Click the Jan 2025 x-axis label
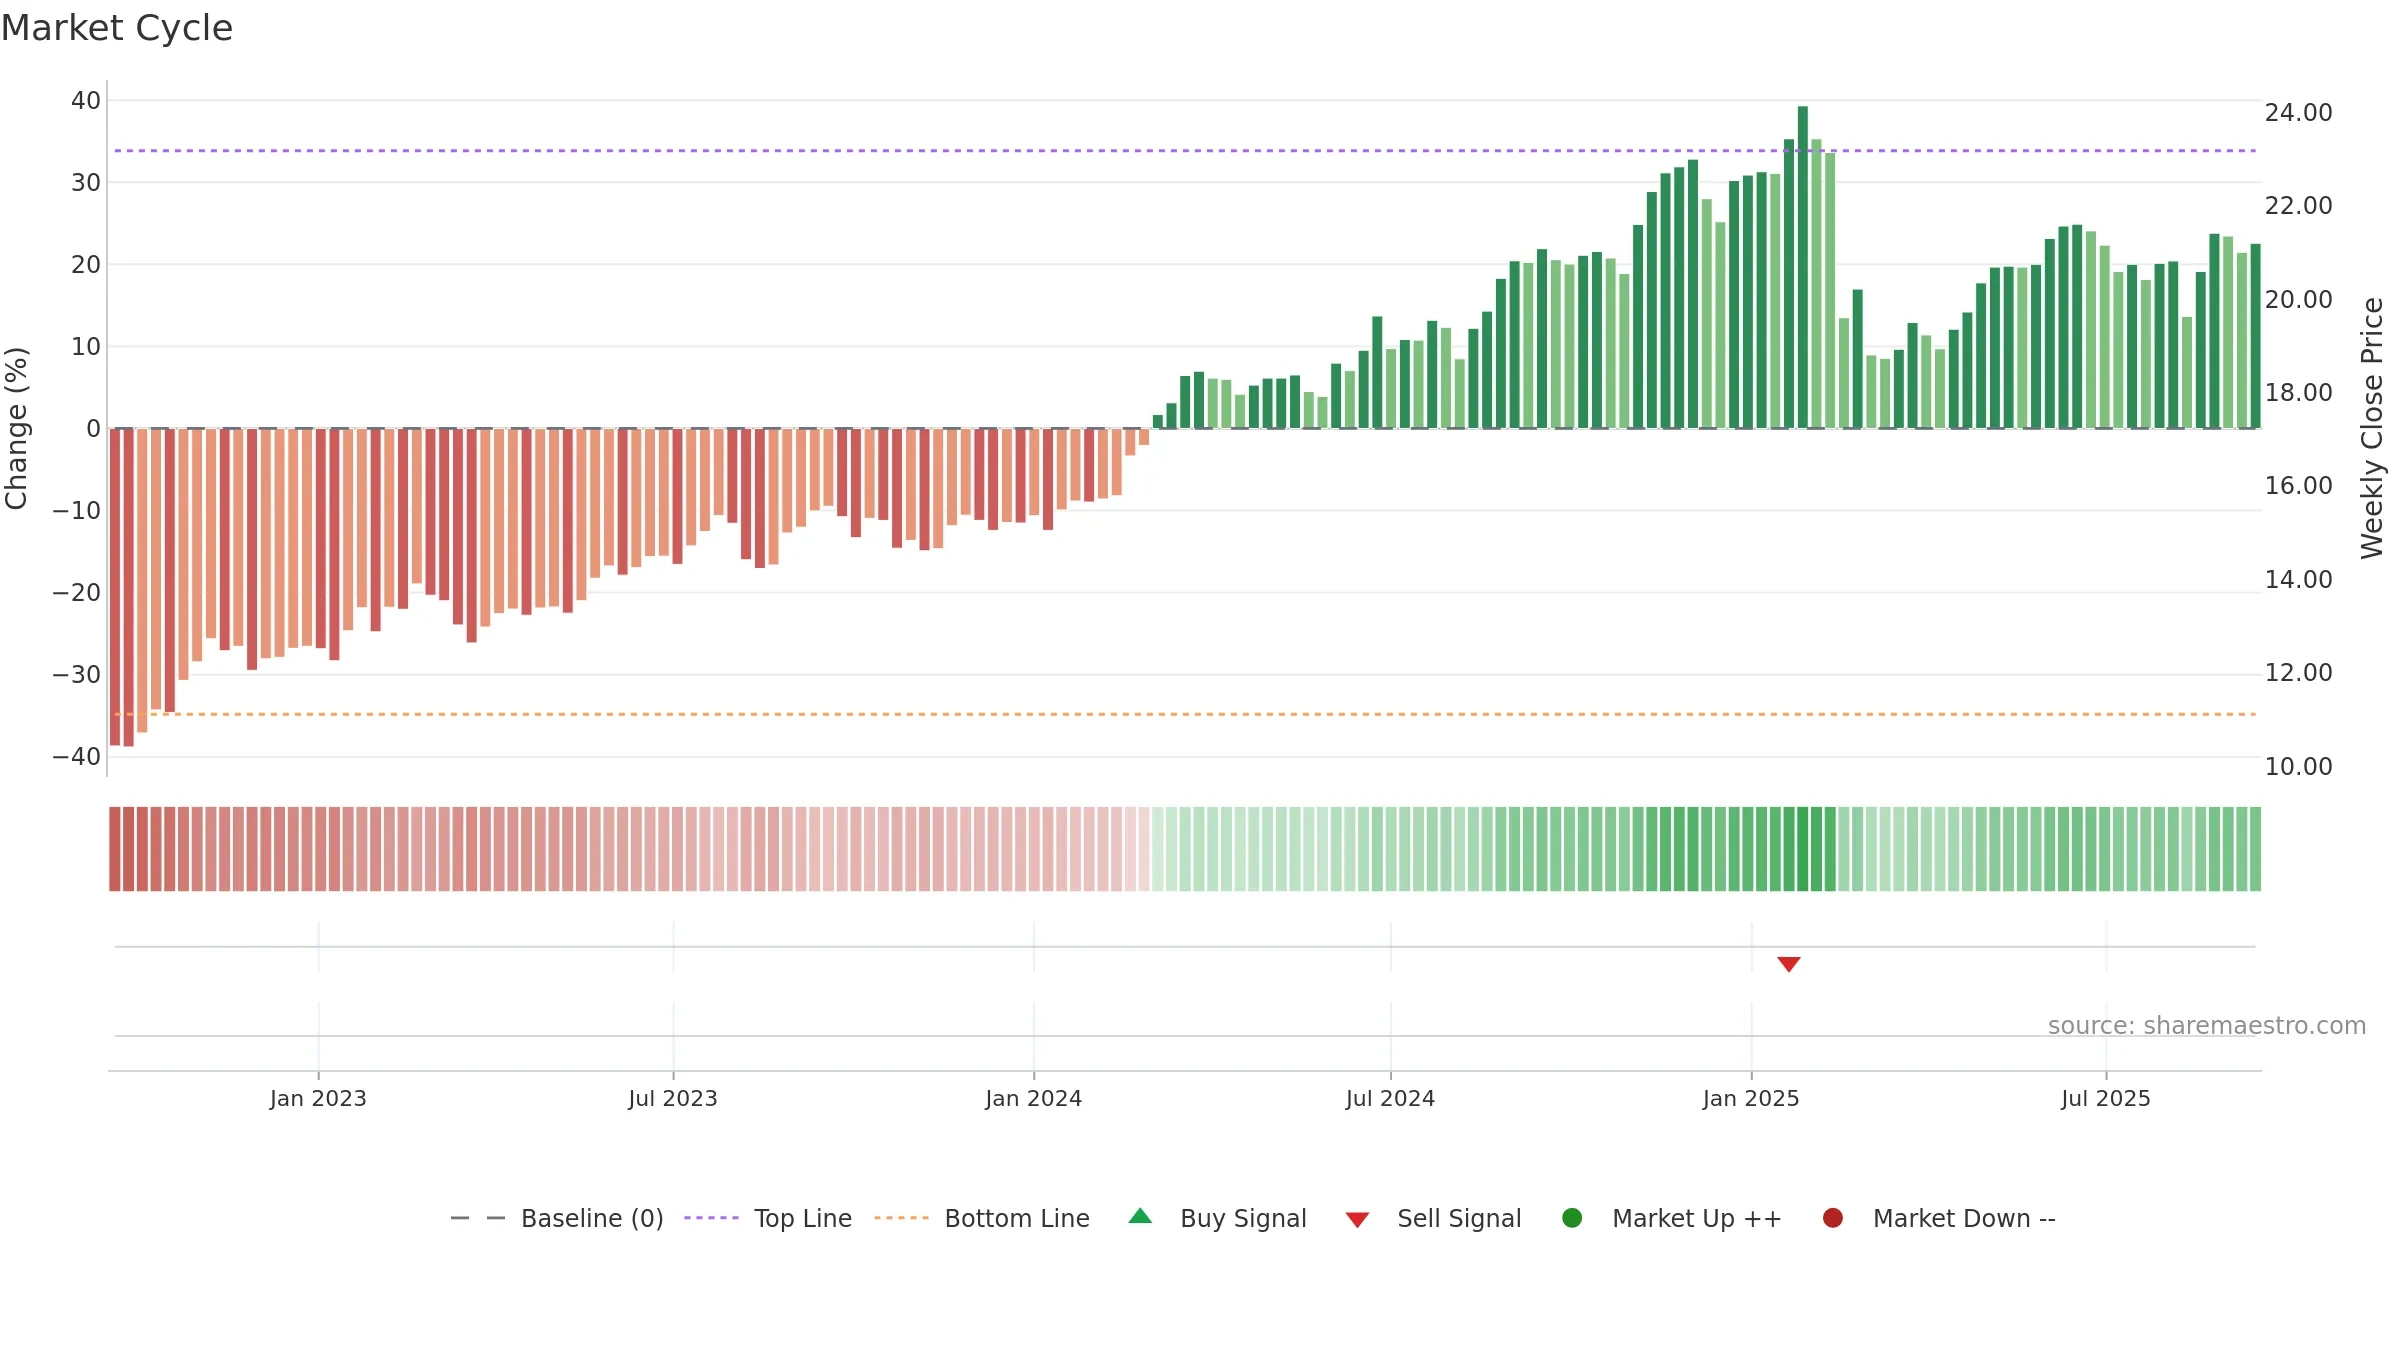Image resolution: width=2400 pixels, height=1350 pixels. coord(1751,1098)
